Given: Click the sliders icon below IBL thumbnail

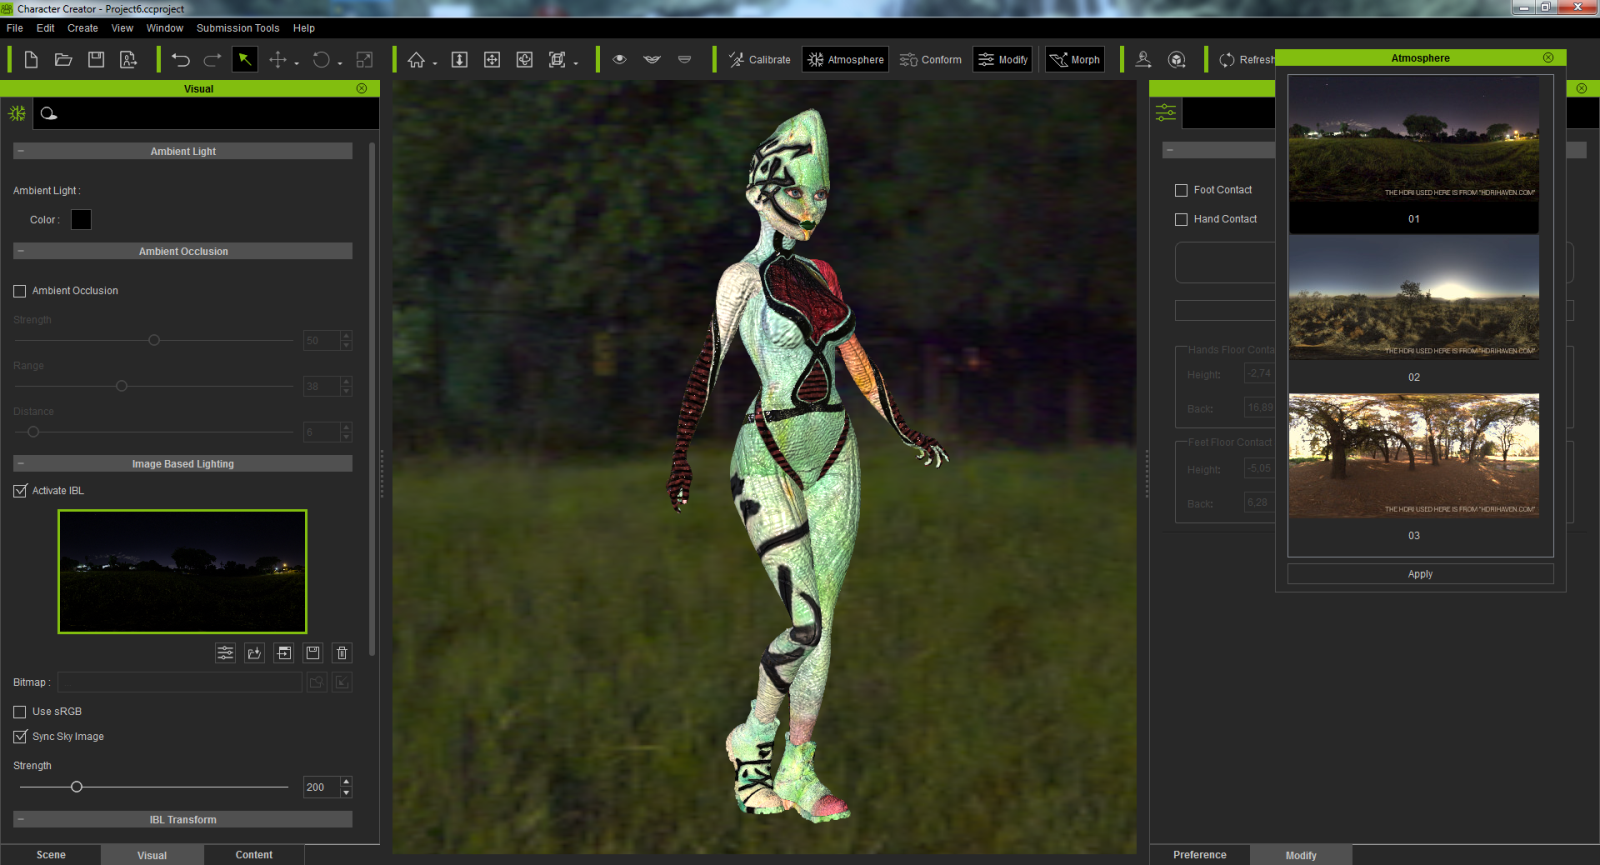Looking at the screenshot, I should tap(226, 653).
